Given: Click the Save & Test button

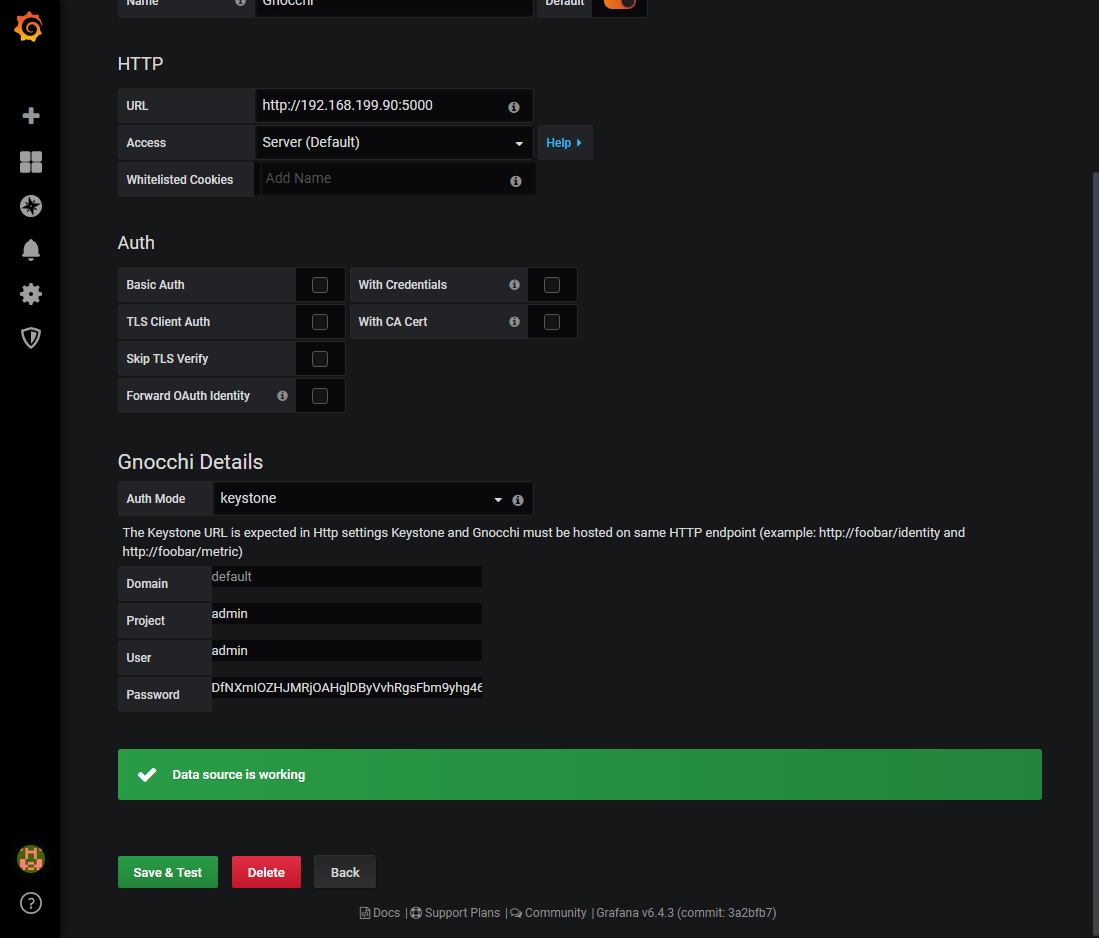Looking at the screenshot, I should (167, 871).
